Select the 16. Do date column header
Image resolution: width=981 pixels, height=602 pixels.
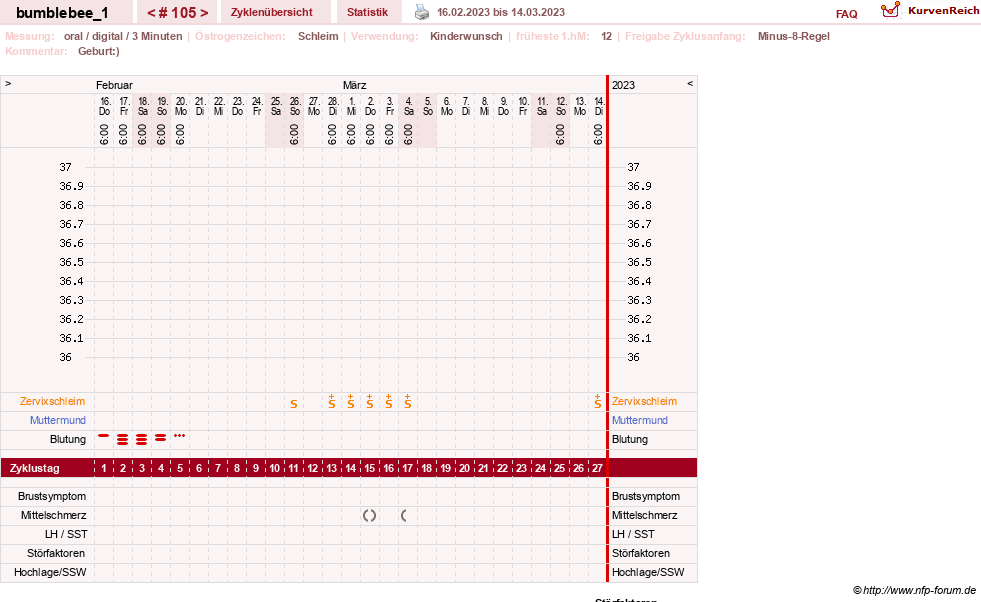[104, 106]
